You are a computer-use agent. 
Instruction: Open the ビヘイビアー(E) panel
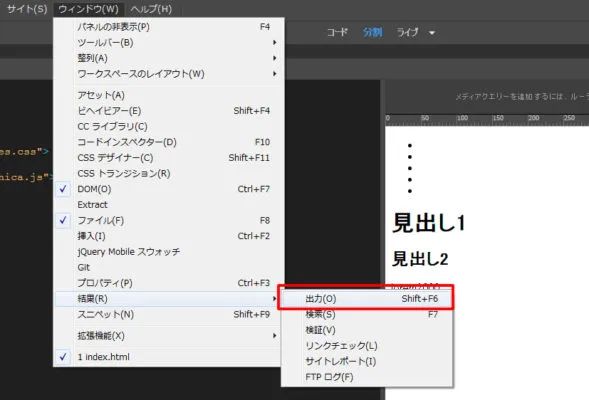point(168,111)
